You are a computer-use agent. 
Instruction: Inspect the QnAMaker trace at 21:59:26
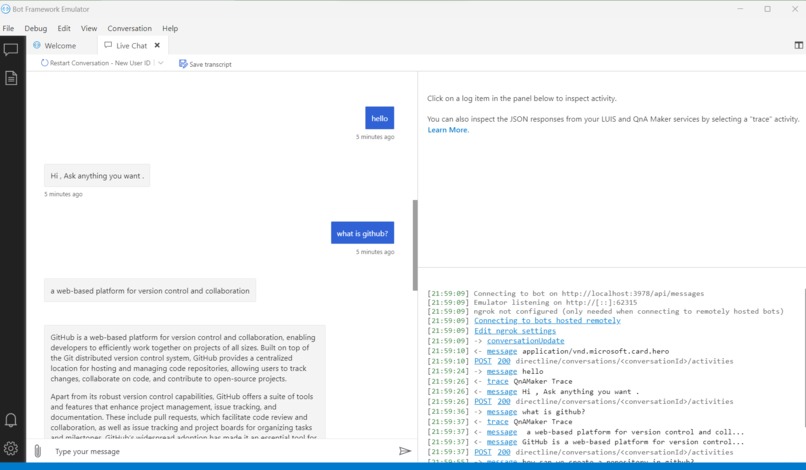[498, 381]
